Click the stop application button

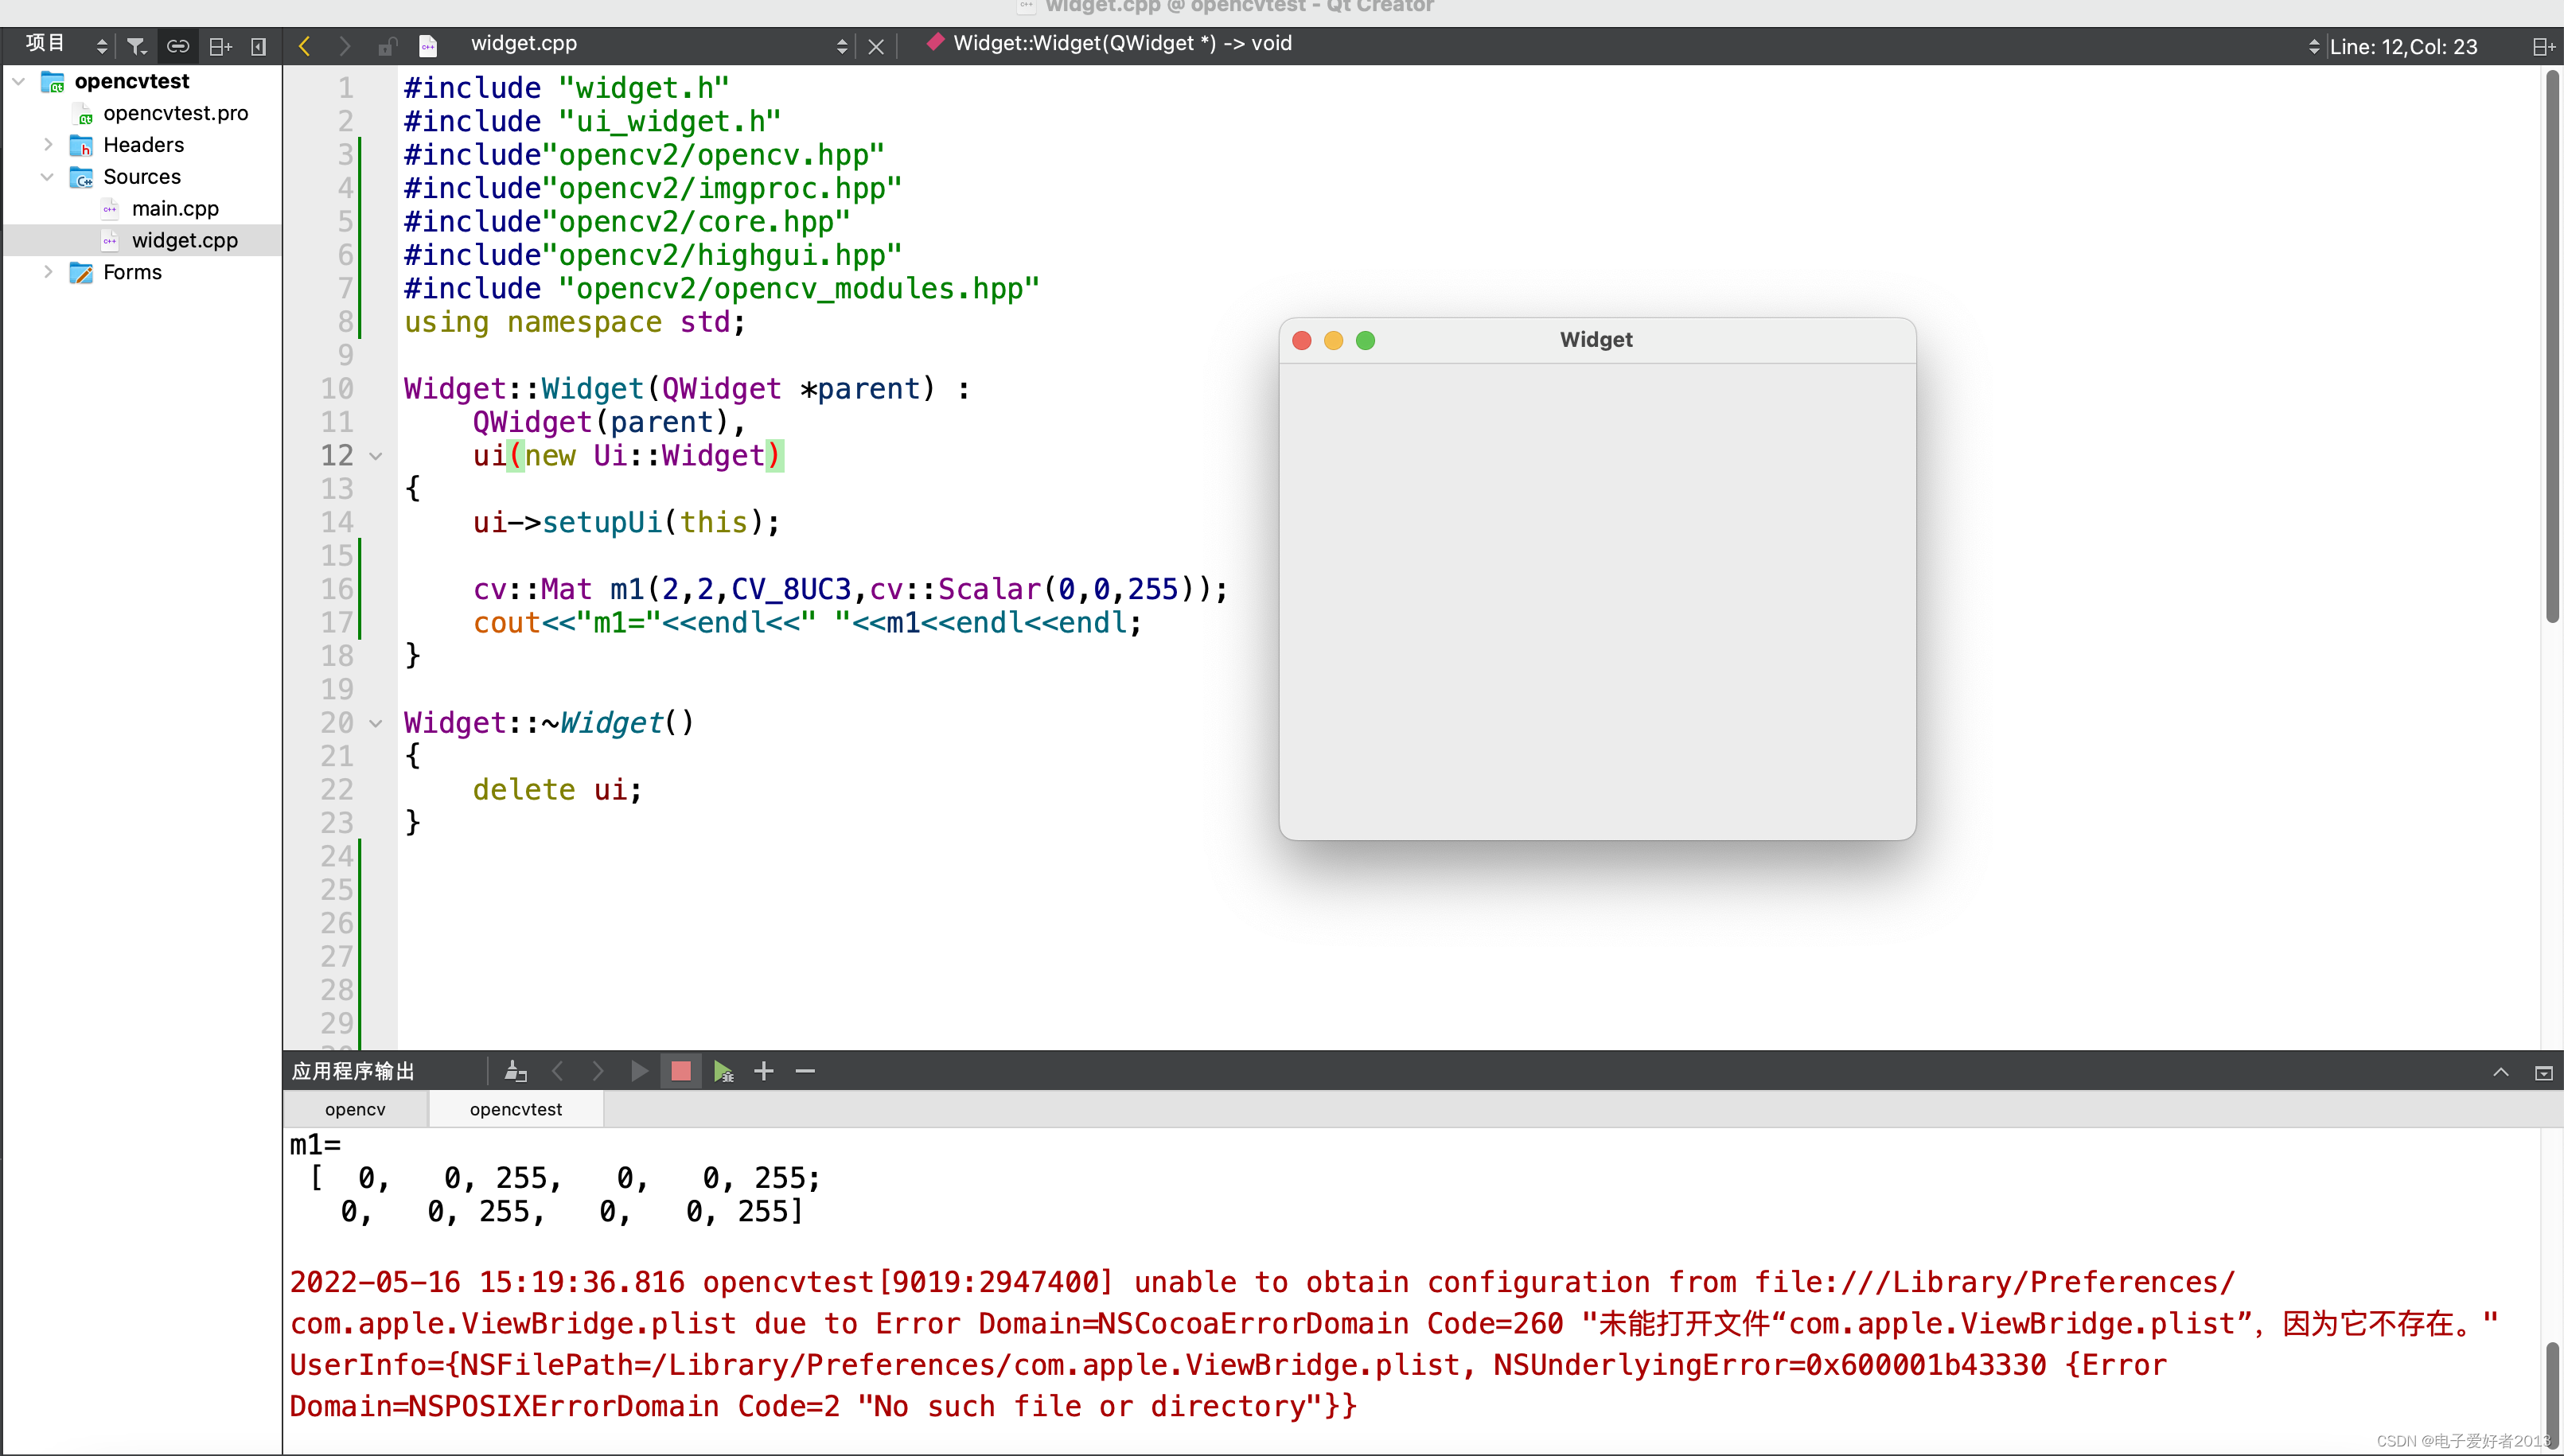[x=681, y=1070]
